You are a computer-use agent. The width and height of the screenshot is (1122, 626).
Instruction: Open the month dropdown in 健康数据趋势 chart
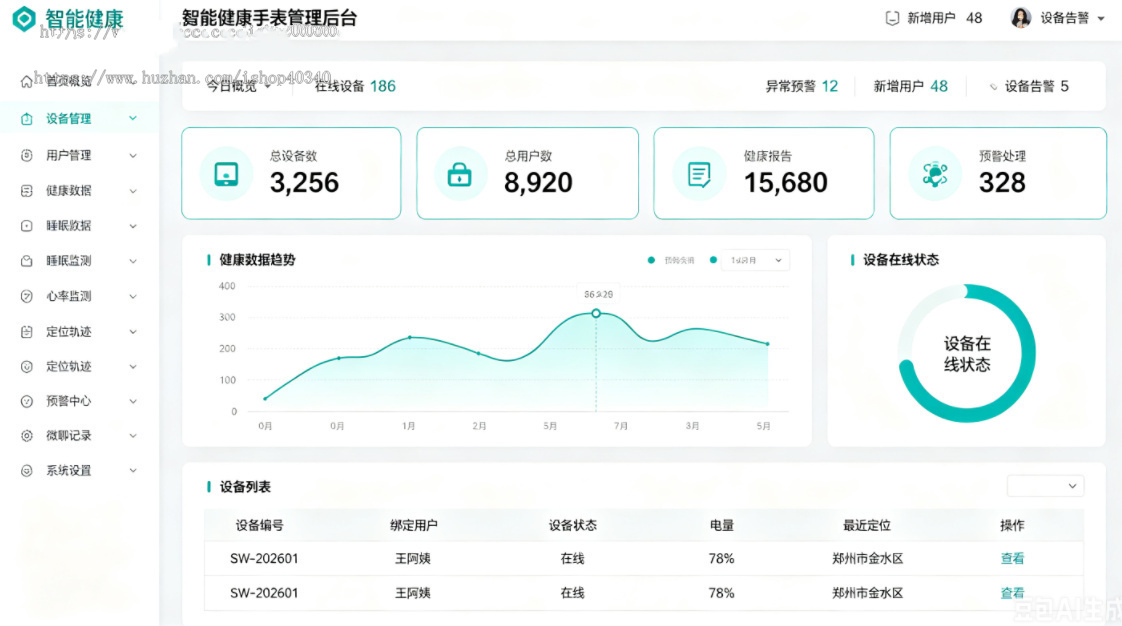(x=756, y=260)
